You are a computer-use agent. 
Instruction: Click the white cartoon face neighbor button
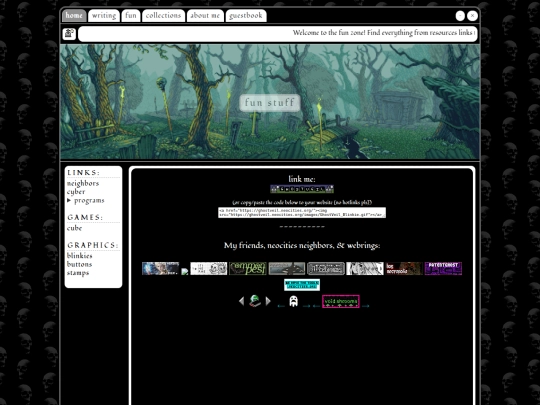pos(209,269)
